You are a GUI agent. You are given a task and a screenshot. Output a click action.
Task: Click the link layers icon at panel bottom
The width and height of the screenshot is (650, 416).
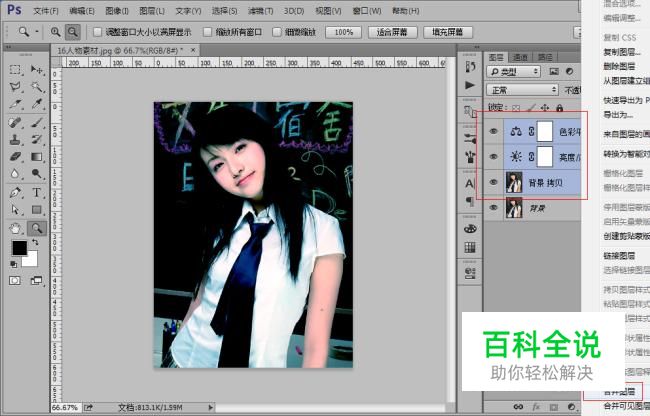(x=518, y=407)
